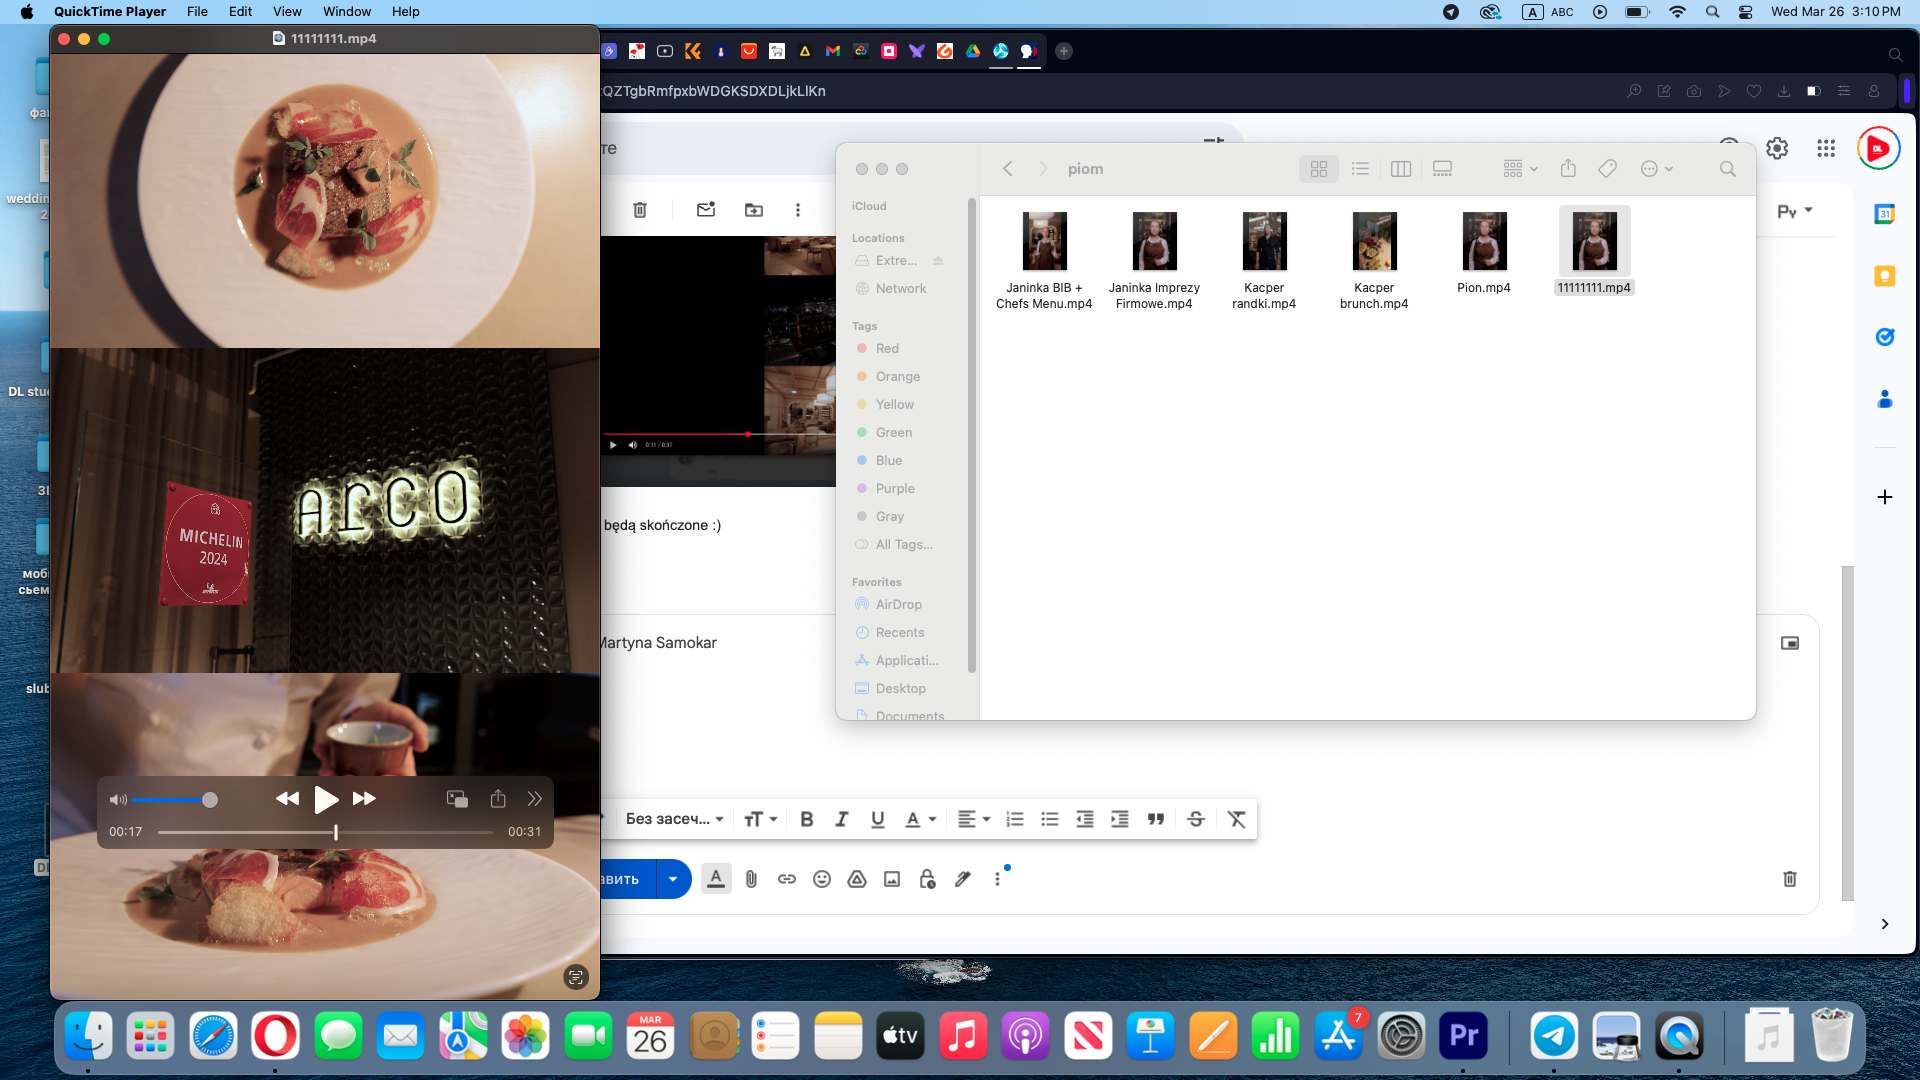Viewport: 1920px width, 1080px height.
Task: Switch Finder to list view
Action: [1360, 168]
